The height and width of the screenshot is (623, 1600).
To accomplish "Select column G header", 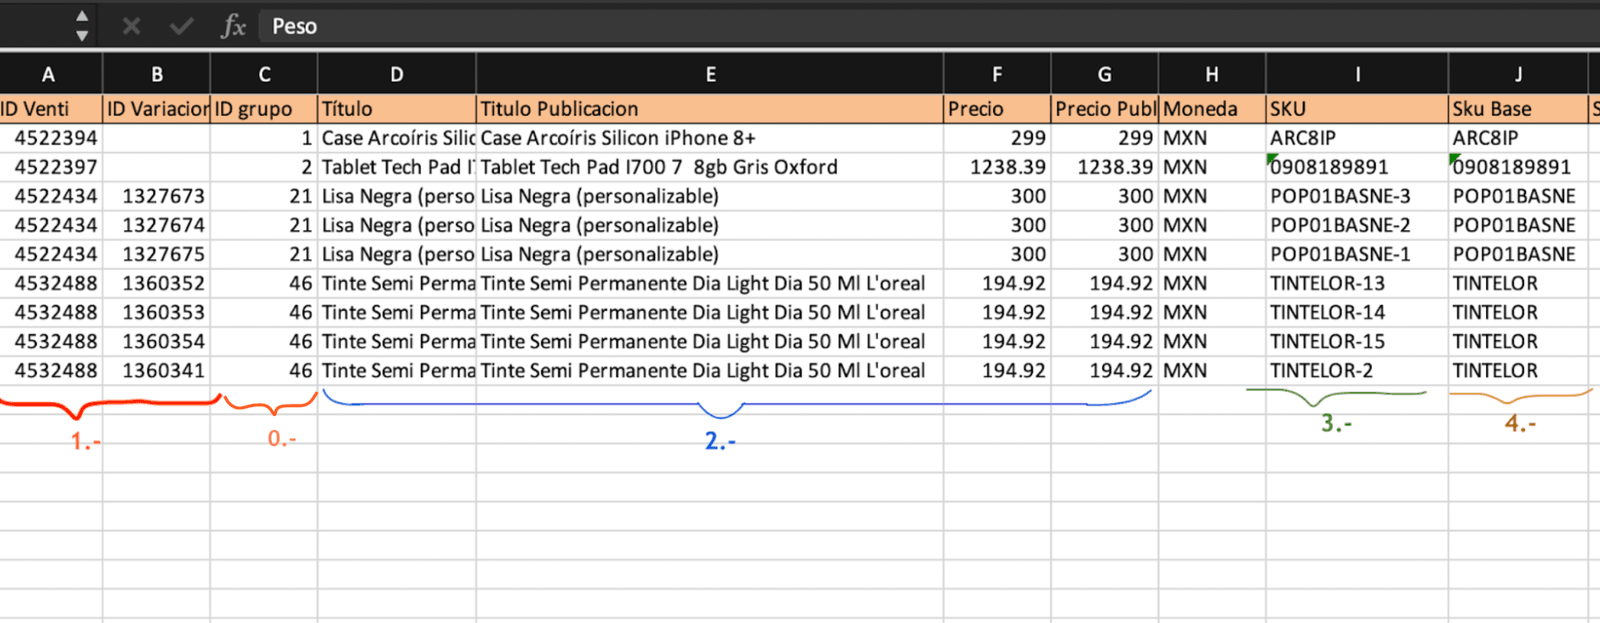I will 1104,74.
